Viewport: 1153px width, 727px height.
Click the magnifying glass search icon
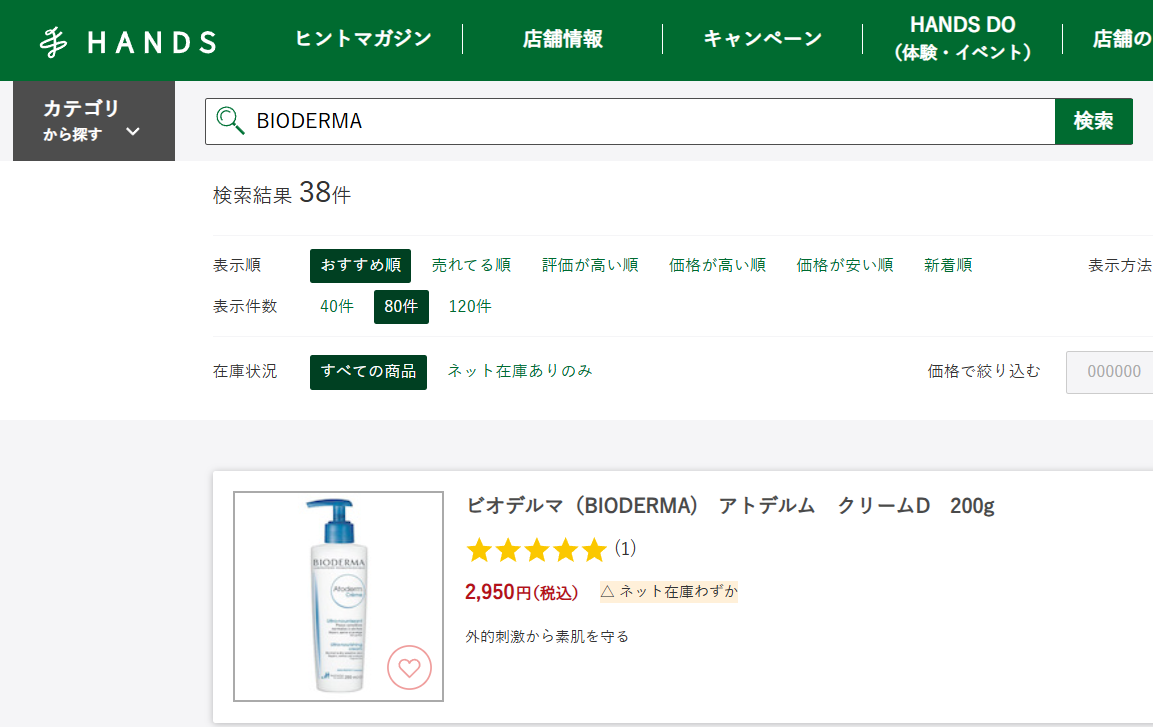point(230,121)
